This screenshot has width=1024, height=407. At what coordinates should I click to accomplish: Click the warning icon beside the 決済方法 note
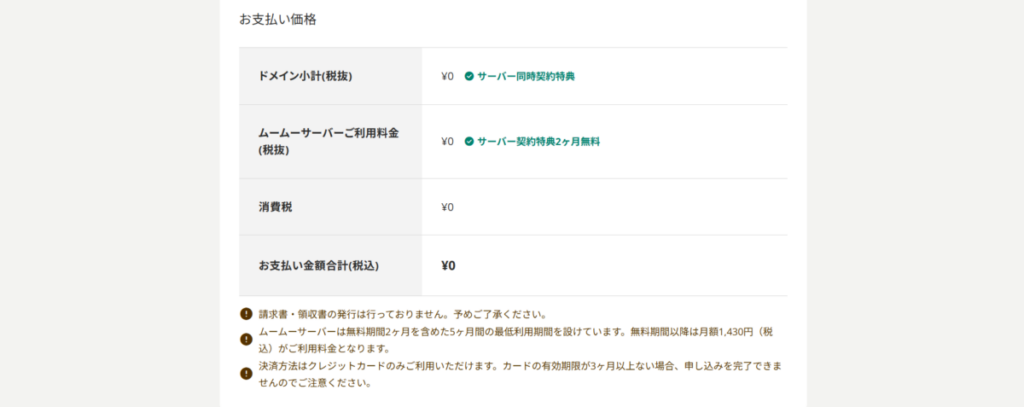(x=246, y=374)
